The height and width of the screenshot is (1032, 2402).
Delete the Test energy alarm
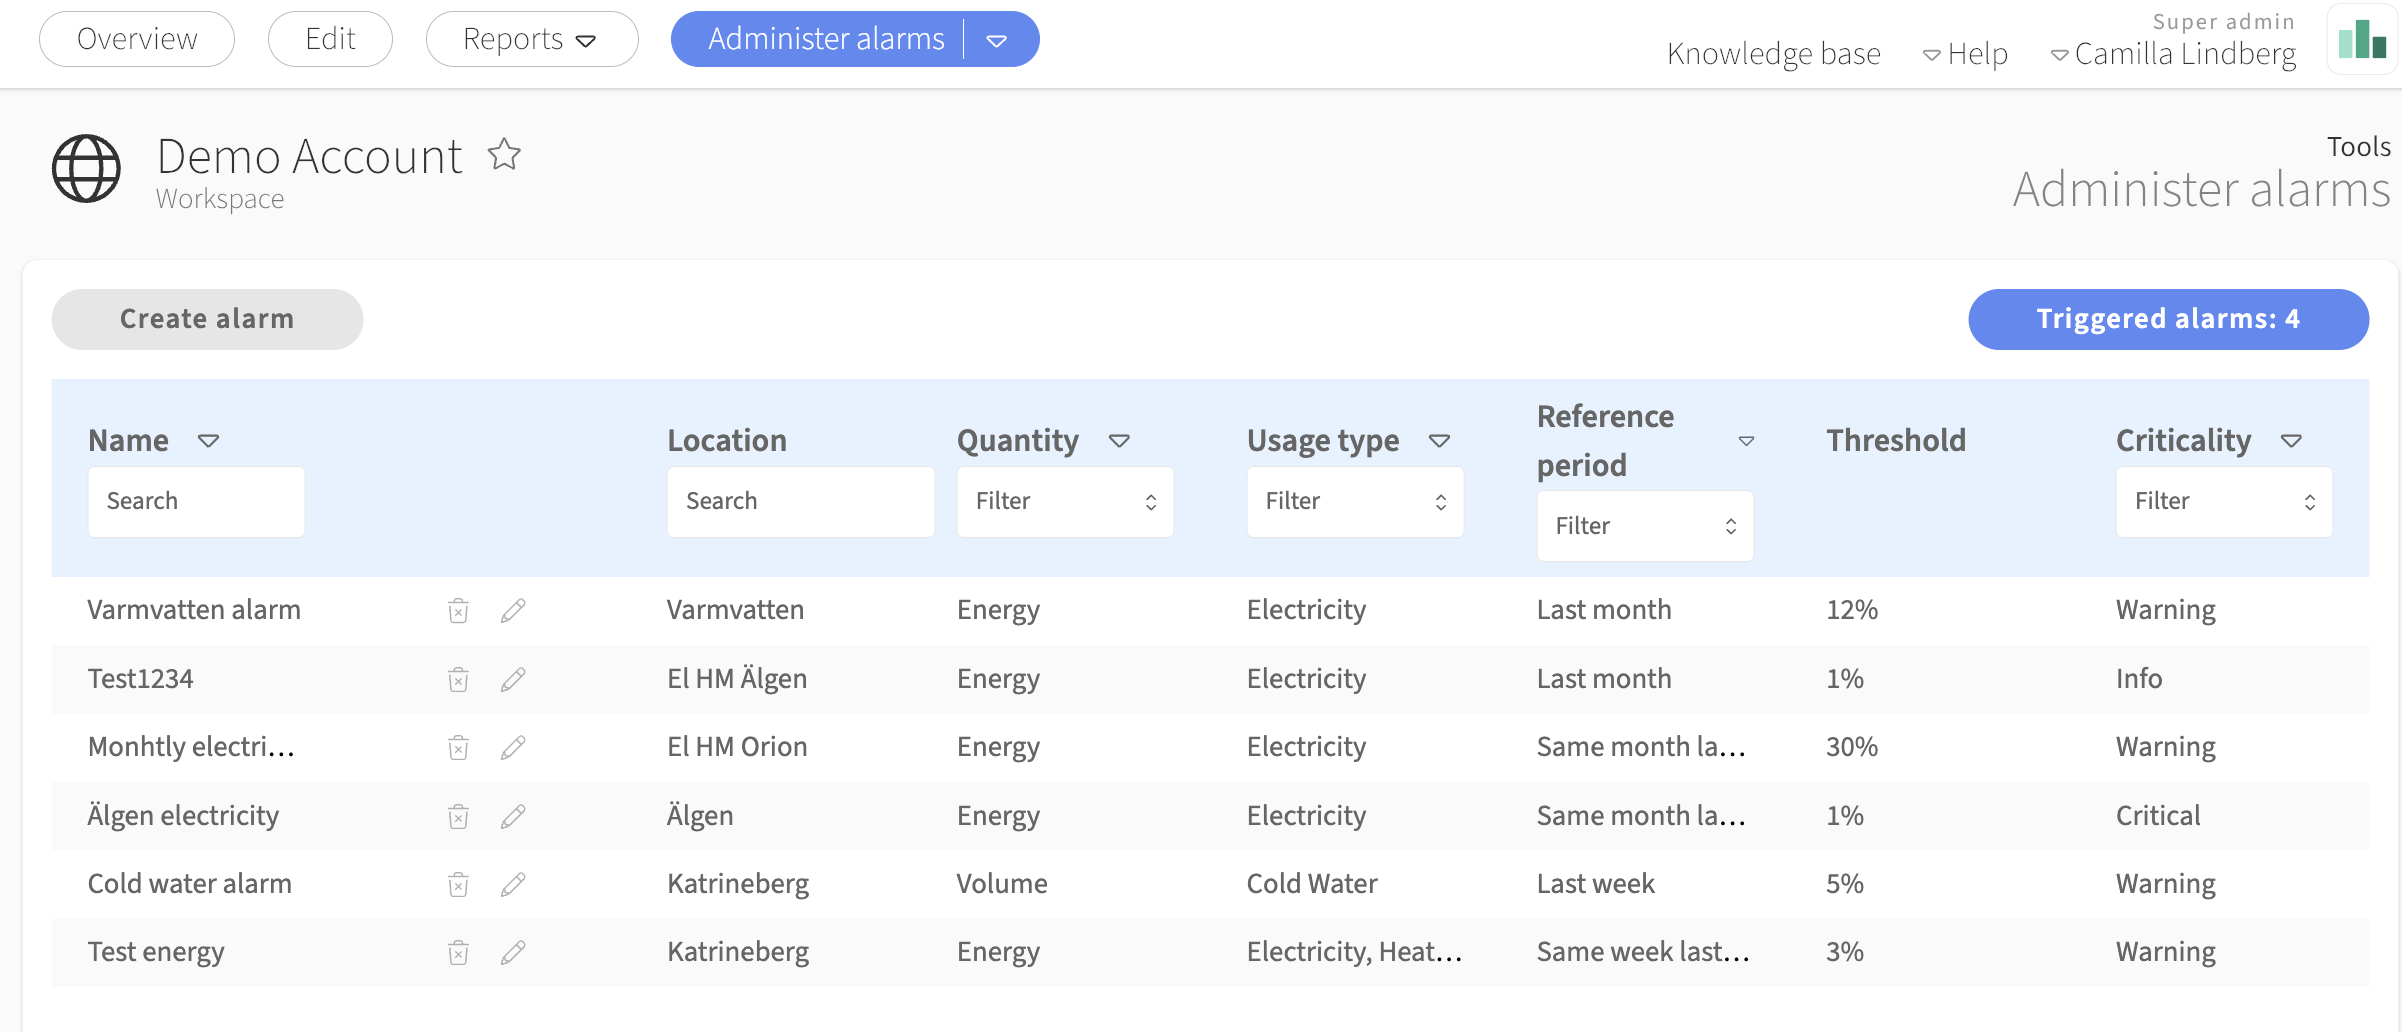(458, 952)
